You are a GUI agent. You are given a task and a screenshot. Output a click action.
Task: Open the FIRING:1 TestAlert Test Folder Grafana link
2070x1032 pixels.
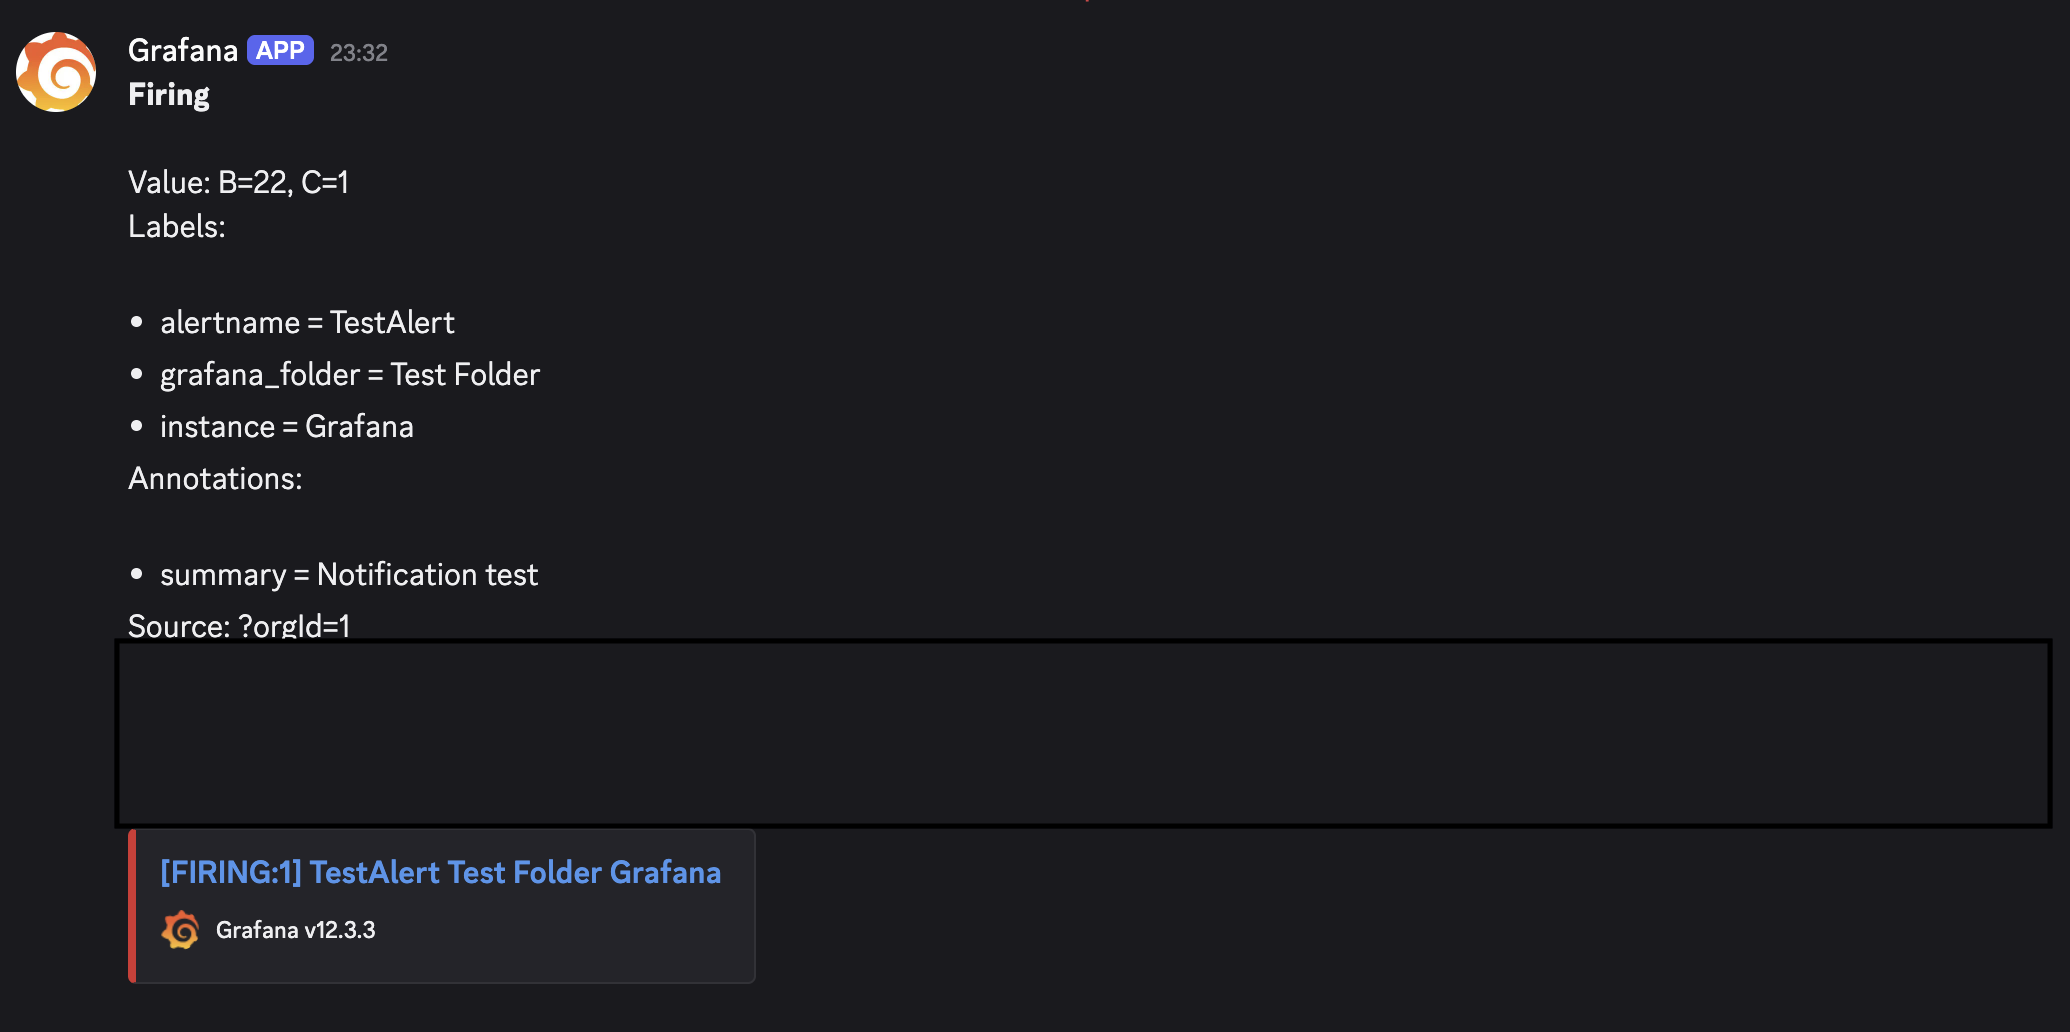coord(440,872)
